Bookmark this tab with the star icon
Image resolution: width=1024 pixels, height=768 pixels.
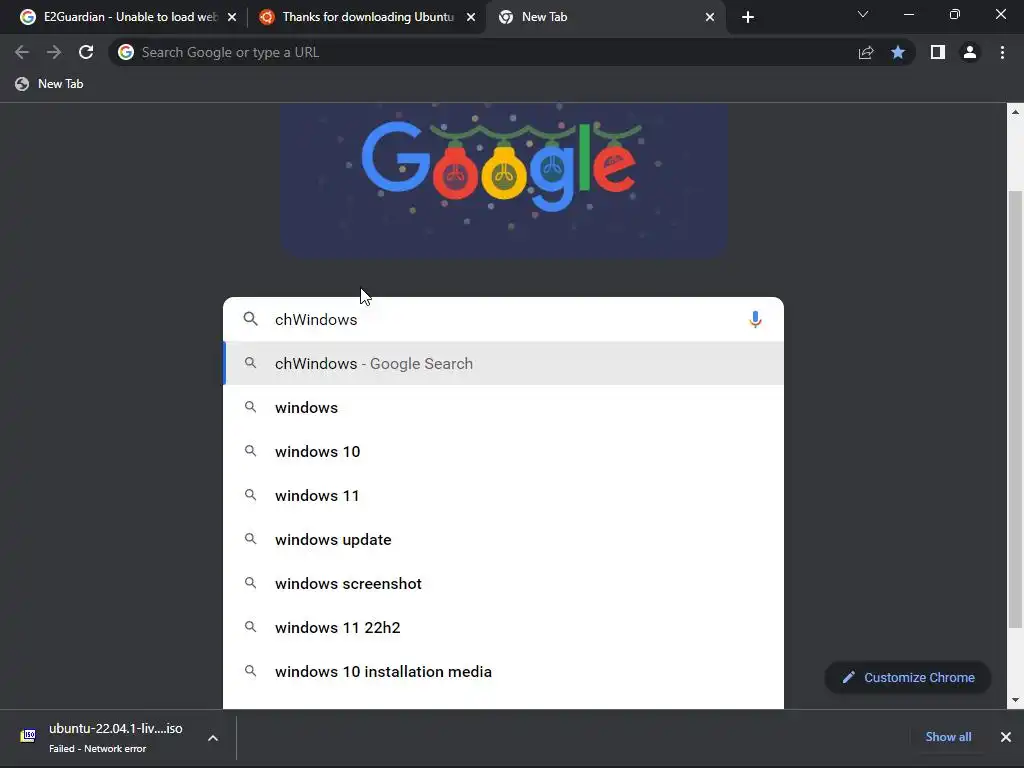898,52
